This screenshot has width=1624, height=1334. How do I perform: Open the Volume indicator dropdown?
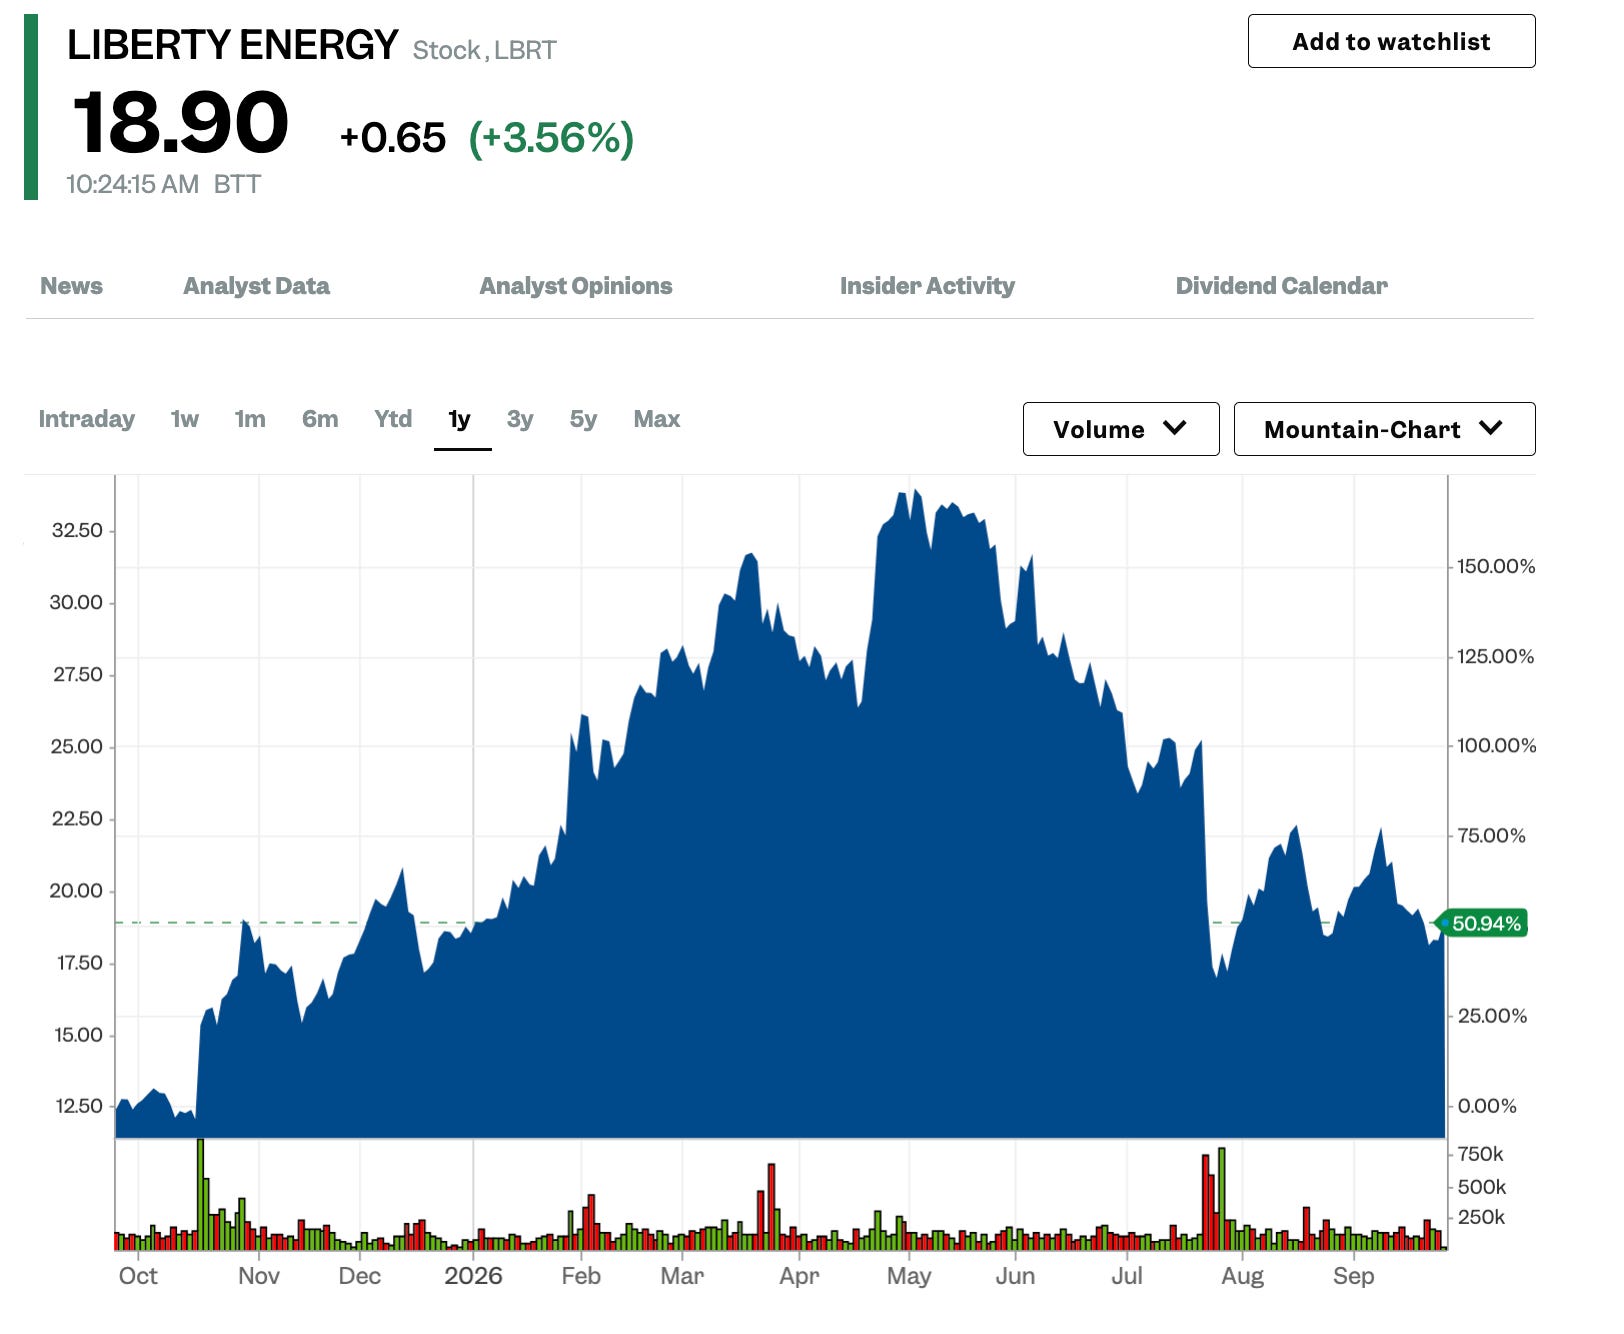1121,429
